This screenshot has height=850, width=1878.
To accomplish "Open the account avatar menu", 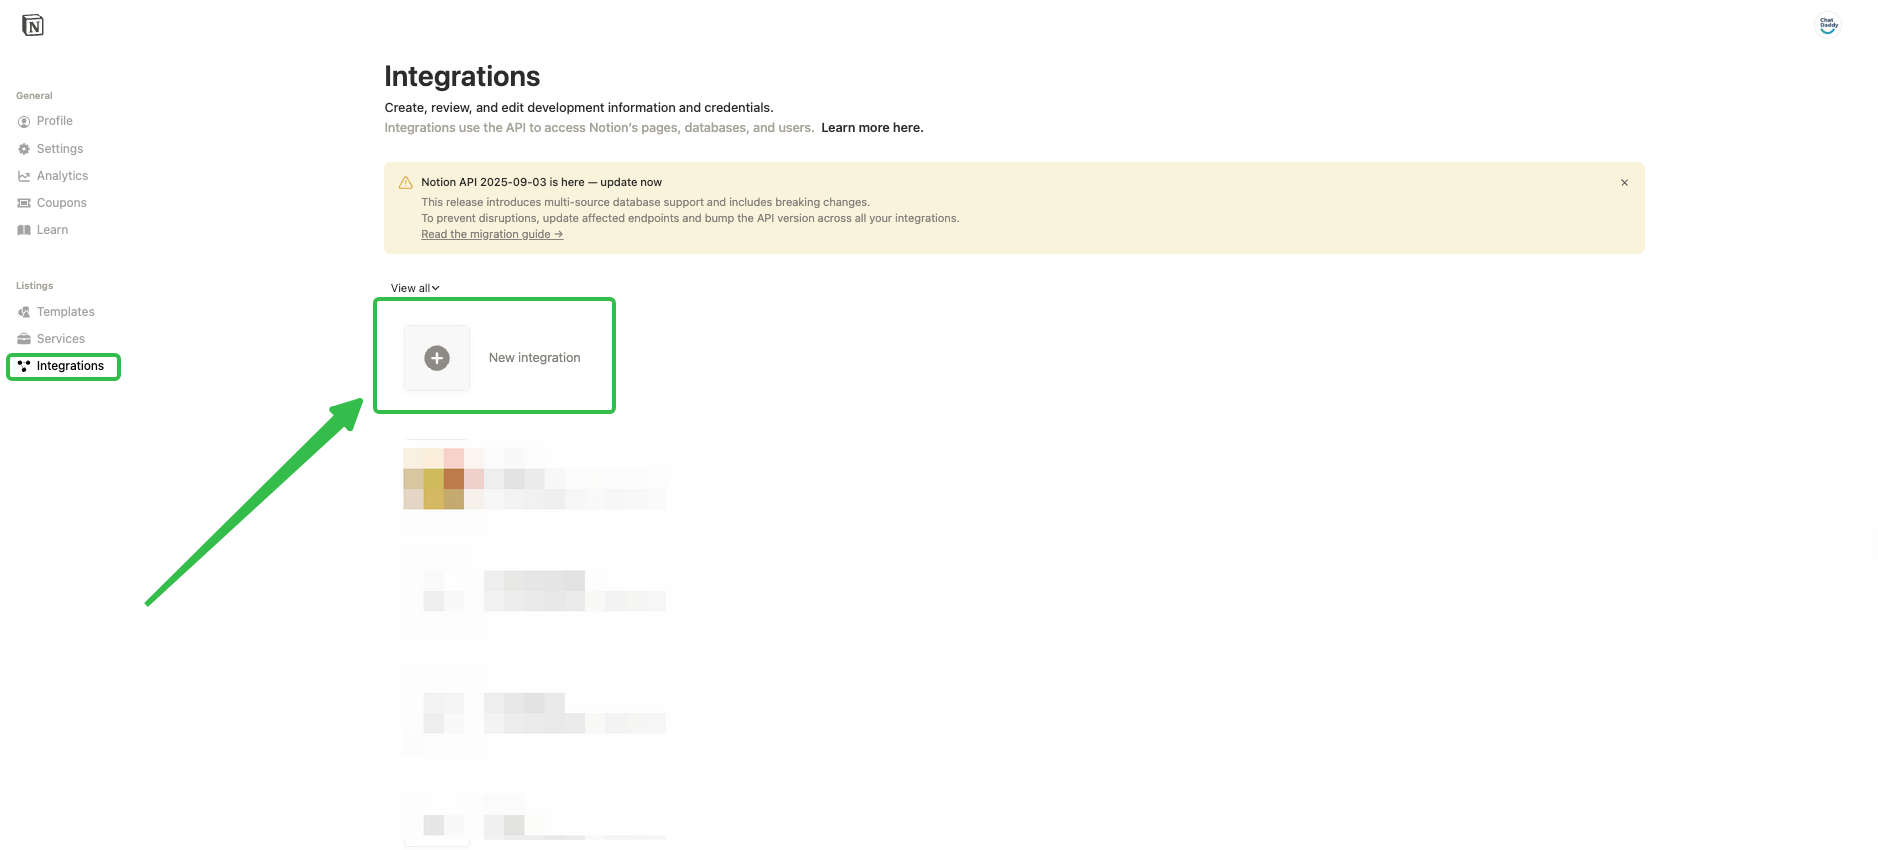I will coord(1828,25).
